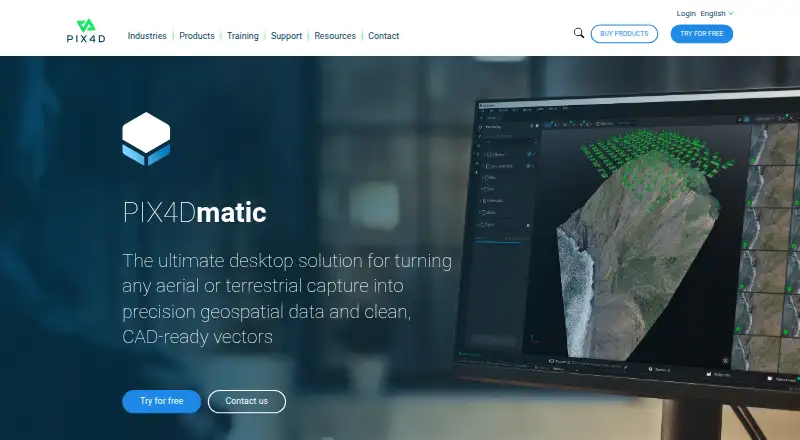Image resolution: width=800 pixels, height=440 pixels.
Task: Open the search magnifier icon
Action: tap(579, 33)
